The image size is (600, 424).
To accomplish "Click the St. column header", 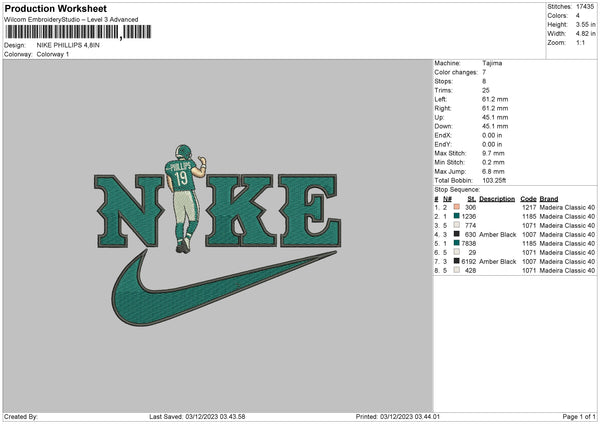I will point(472,199).
